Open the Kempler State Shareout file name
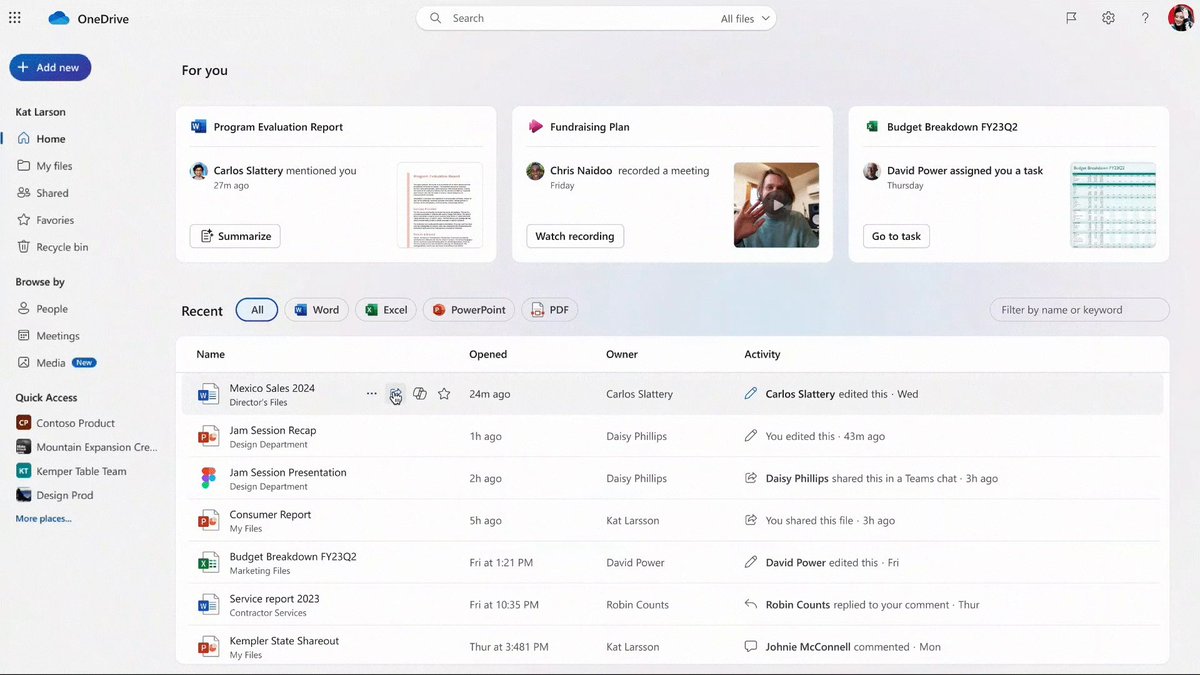The image size is (1200, 675). [x=284, y=641]
